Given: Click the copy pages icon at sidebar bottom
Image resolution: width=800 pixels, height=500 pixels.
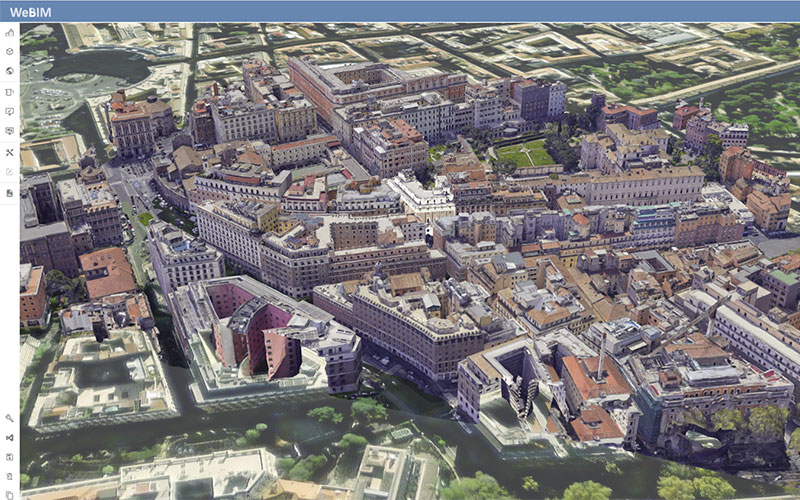Looking at the screenshot, I should pyautogui.click(x=9, y=494).
